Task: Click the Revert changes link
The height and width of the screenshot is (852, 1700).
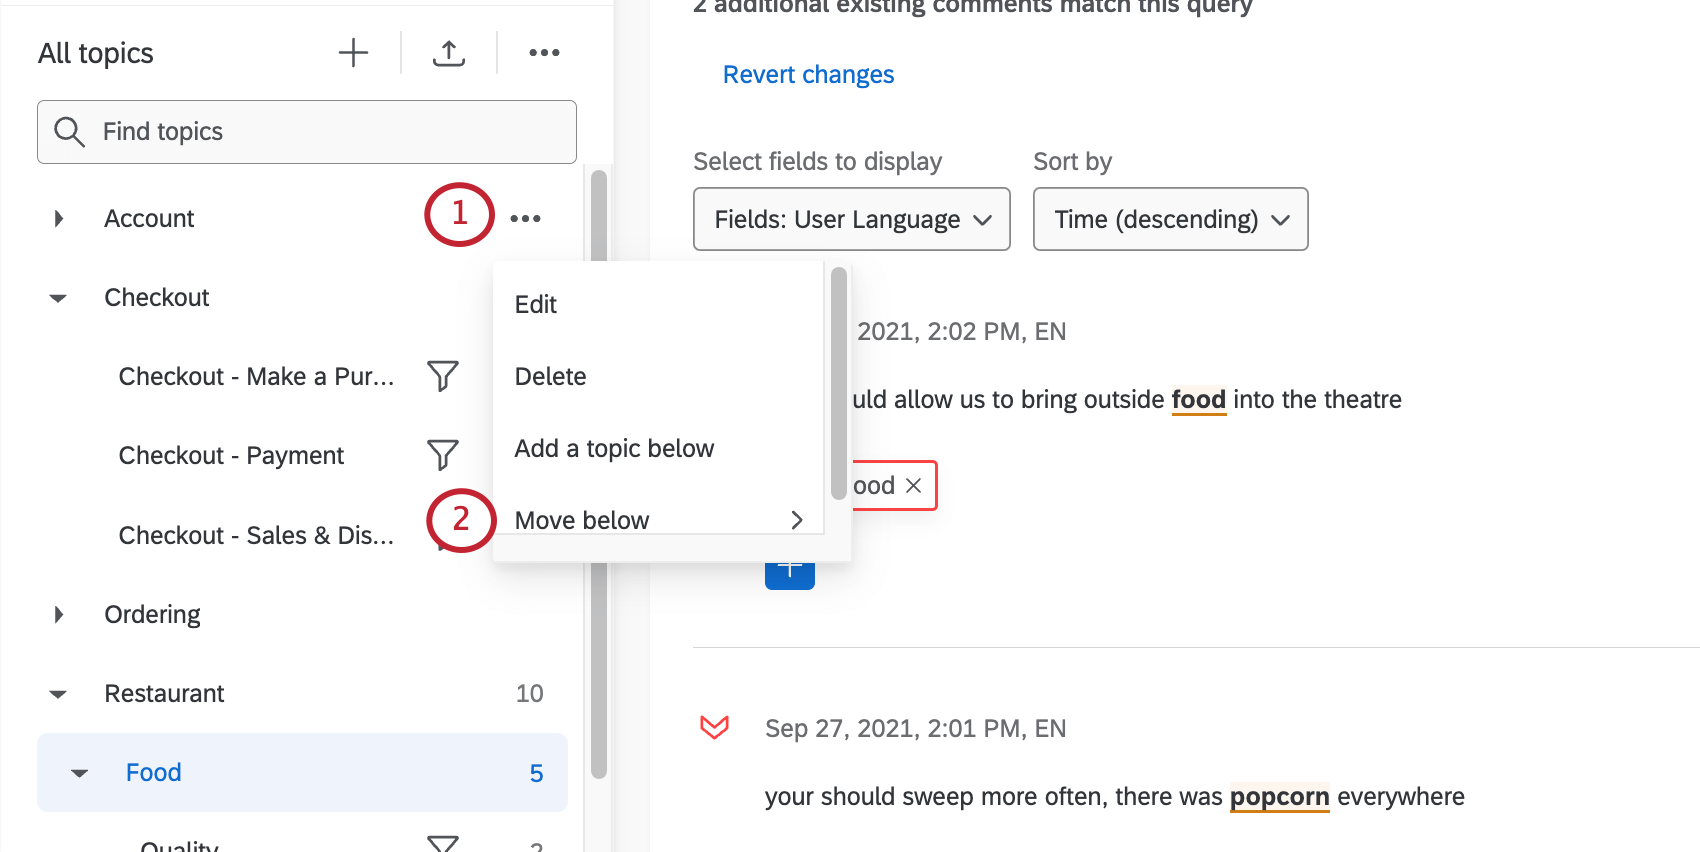Action: (808, 74)
